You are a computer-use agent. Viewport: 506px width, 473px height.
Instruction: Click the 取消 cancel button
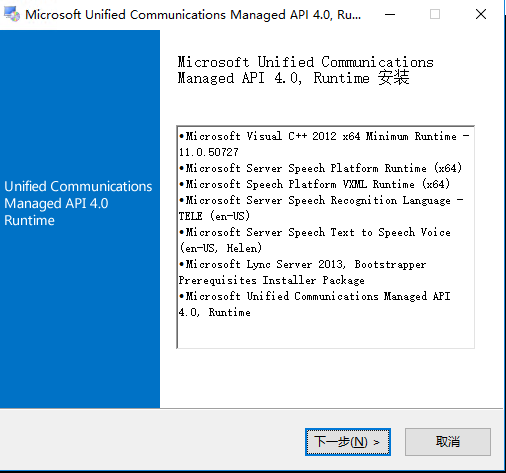pos(448,442)
